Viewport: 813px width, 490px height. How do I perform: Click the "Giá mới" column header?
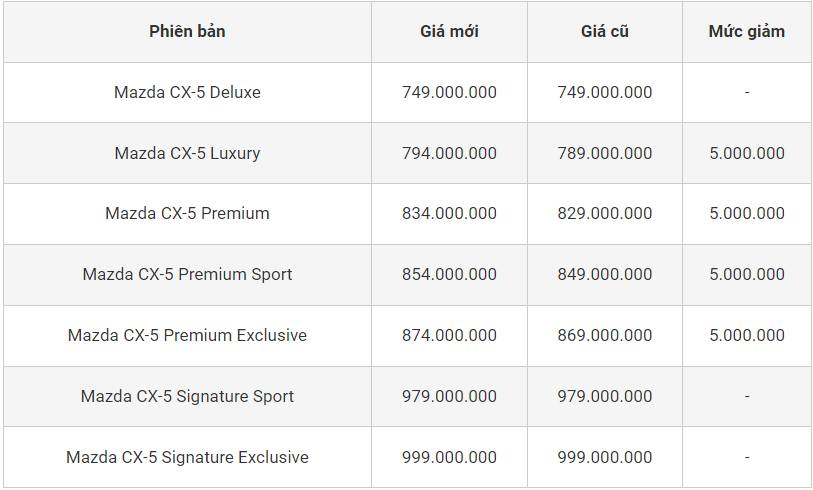(449, 31)
